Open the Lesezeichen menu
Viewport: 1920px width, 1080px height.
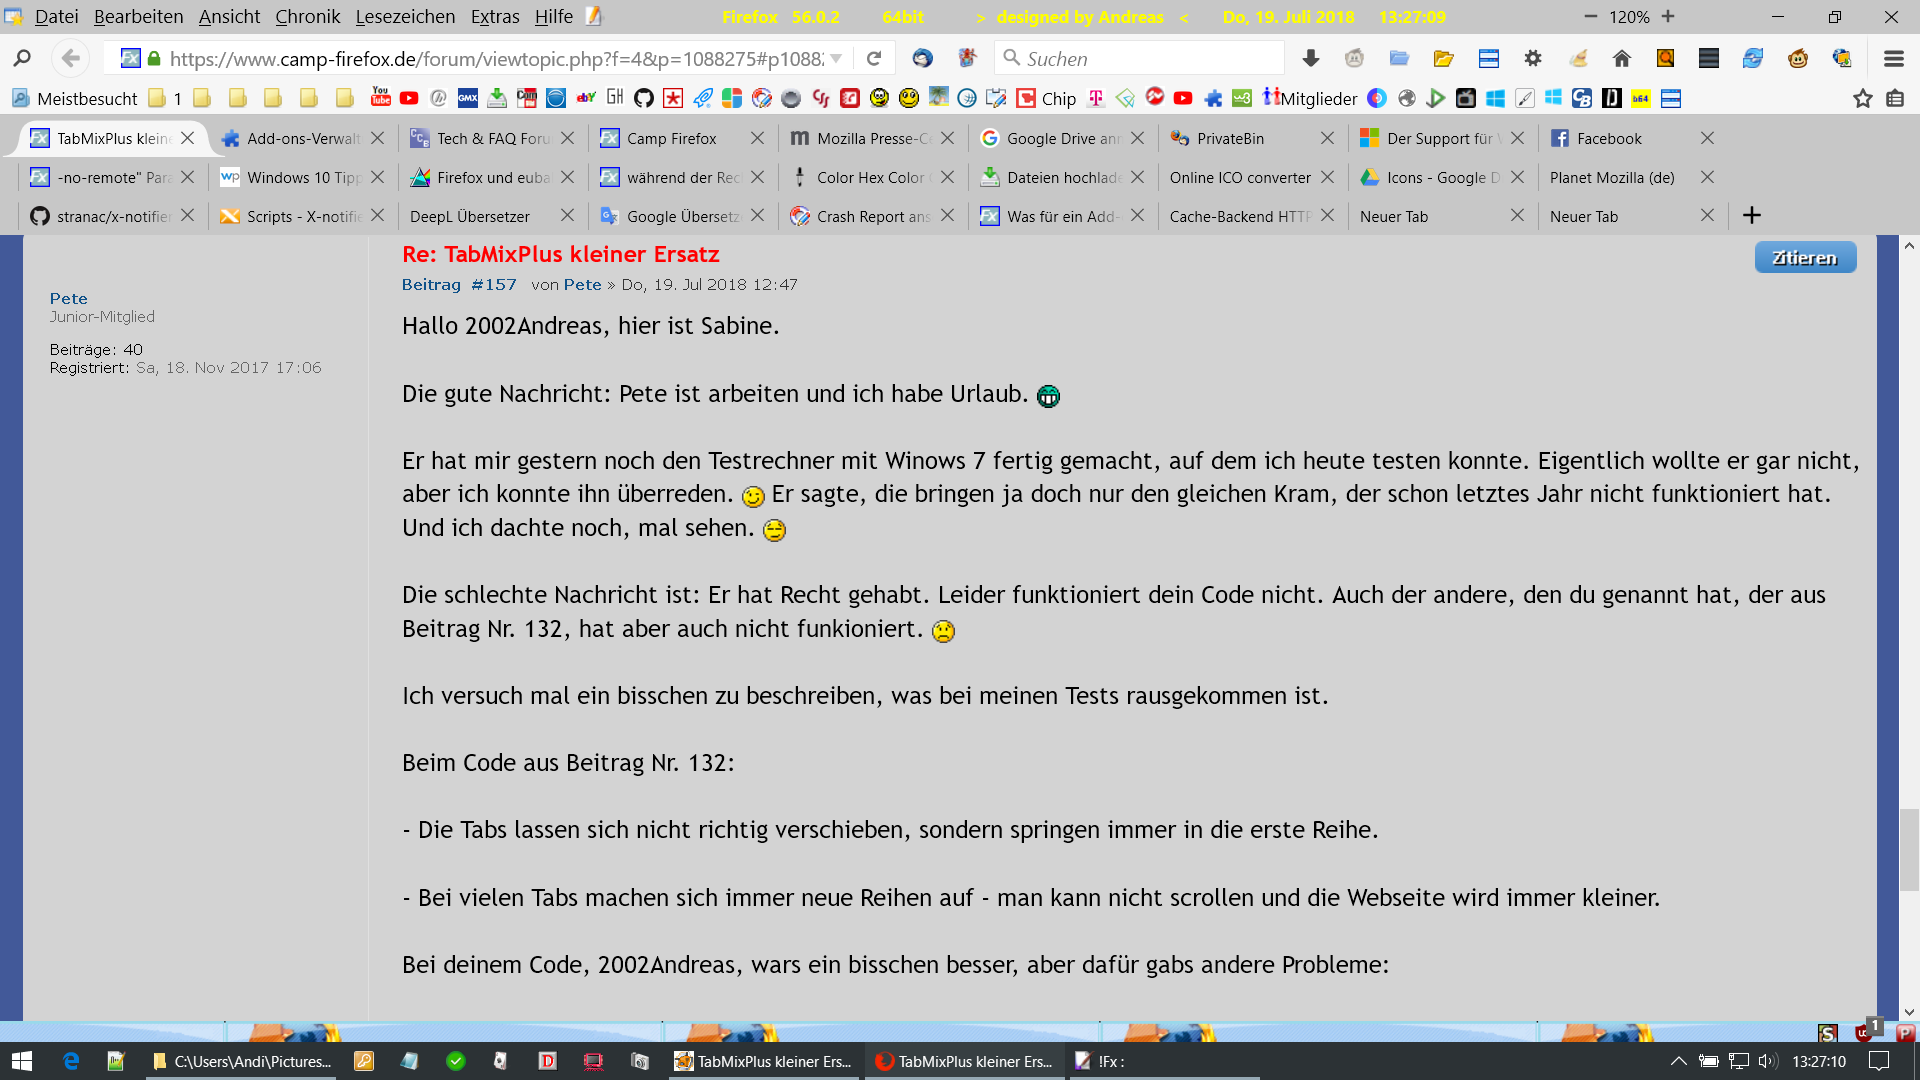(405, 17)
